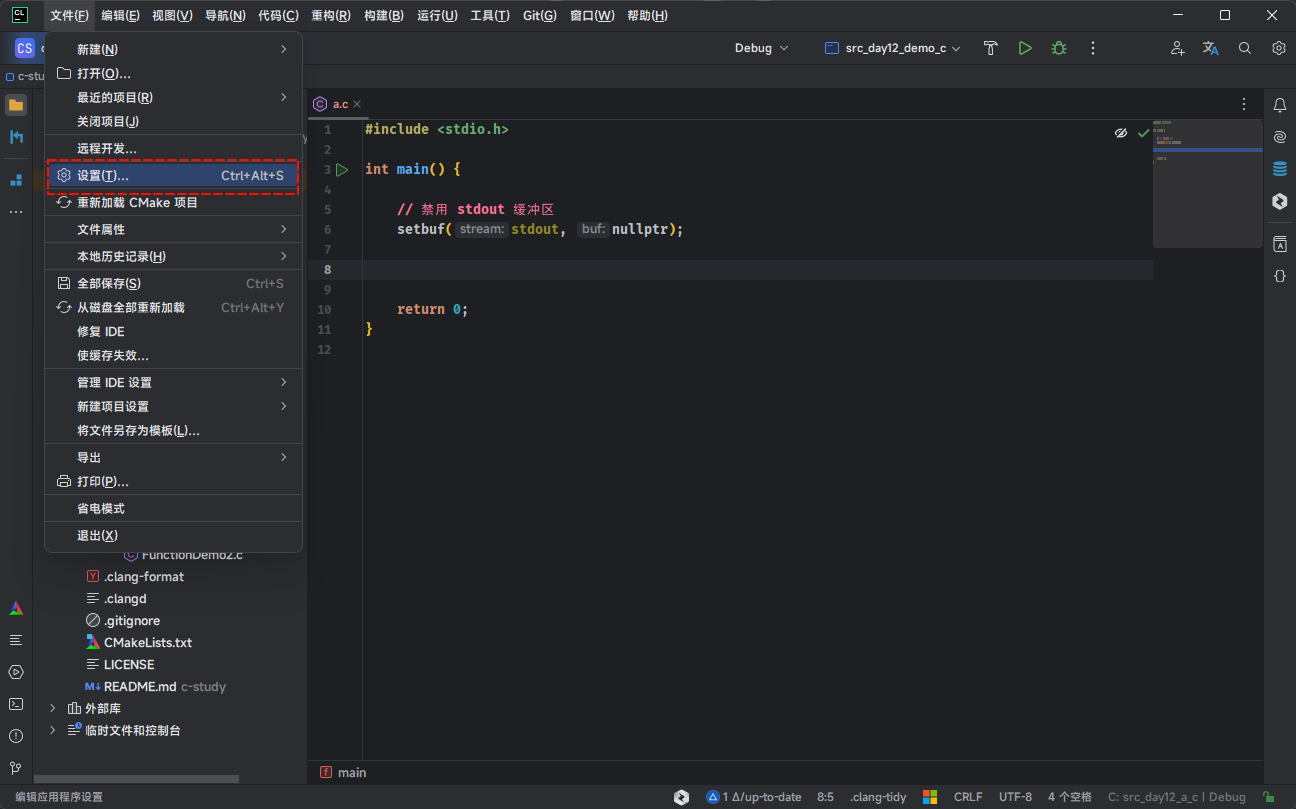The height and width of the screenshot is (809, 1296).
Task: Select 设置(T)... from the File menu
Action: coord(103,175)
